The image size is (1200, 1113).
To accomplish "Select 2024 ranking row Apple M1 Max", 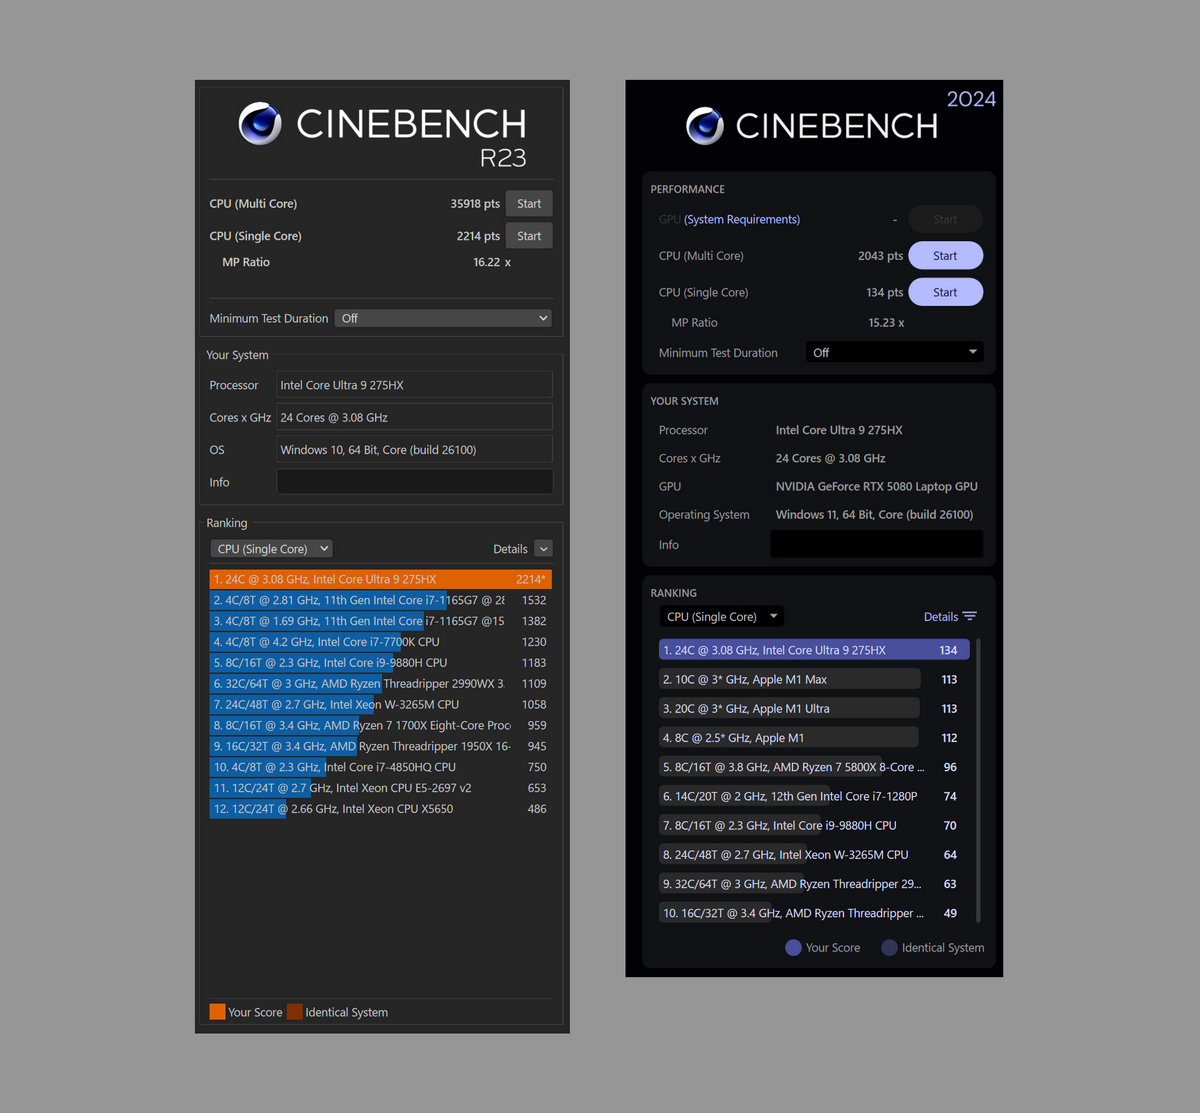I will [x=814, y=679].
